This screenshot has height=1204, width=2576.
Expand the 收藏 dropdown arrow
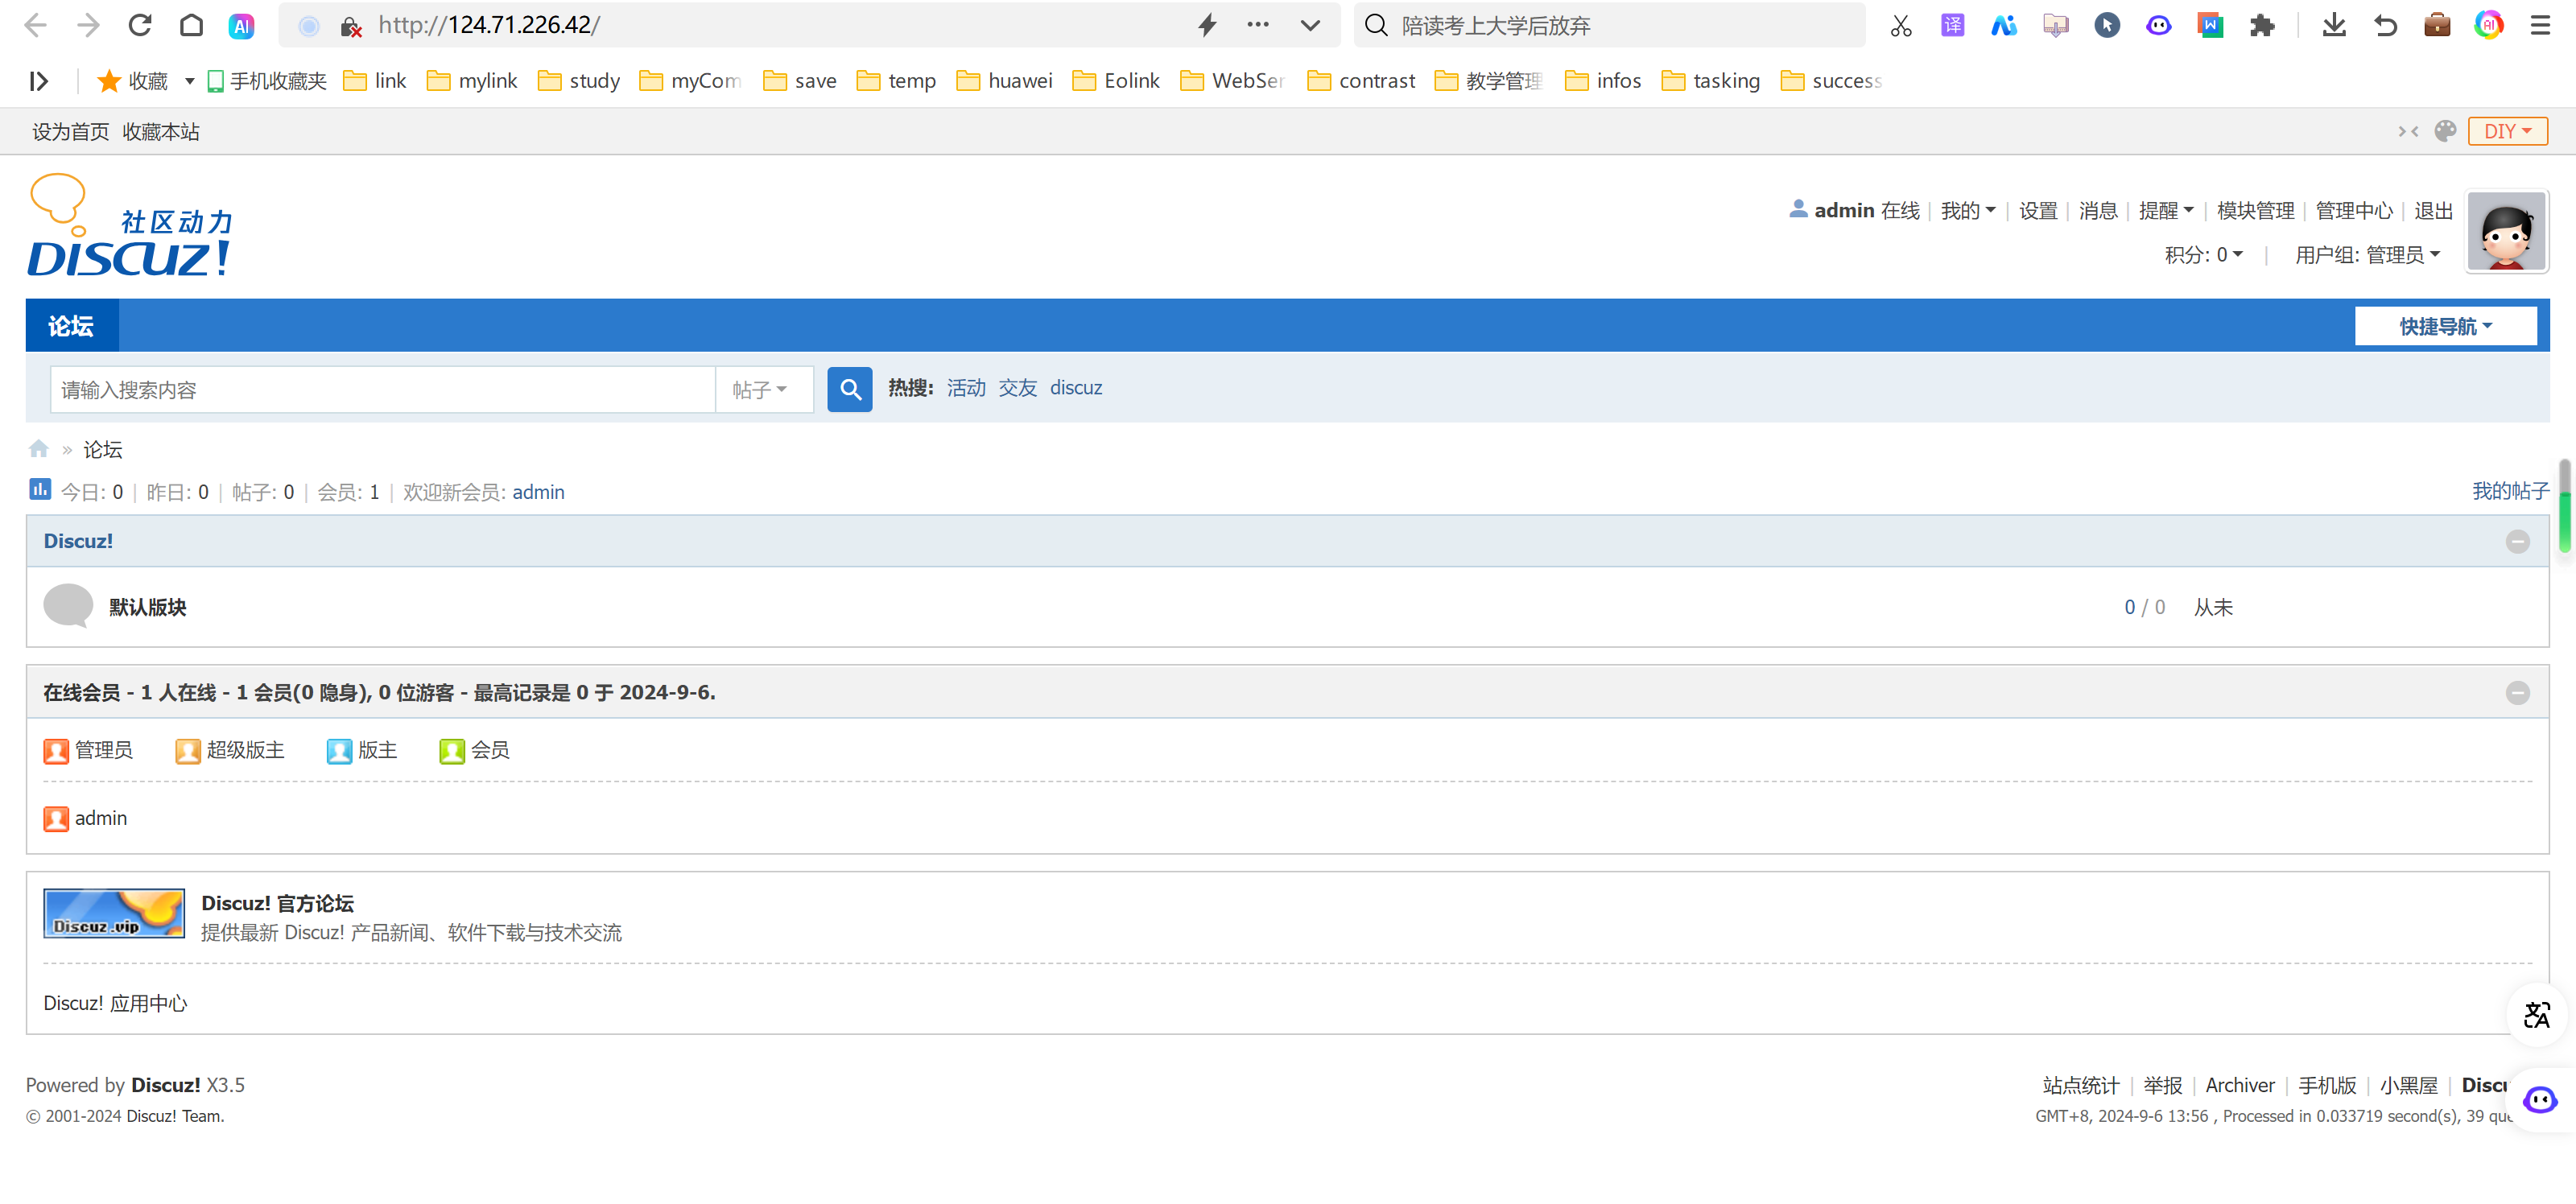189,81
